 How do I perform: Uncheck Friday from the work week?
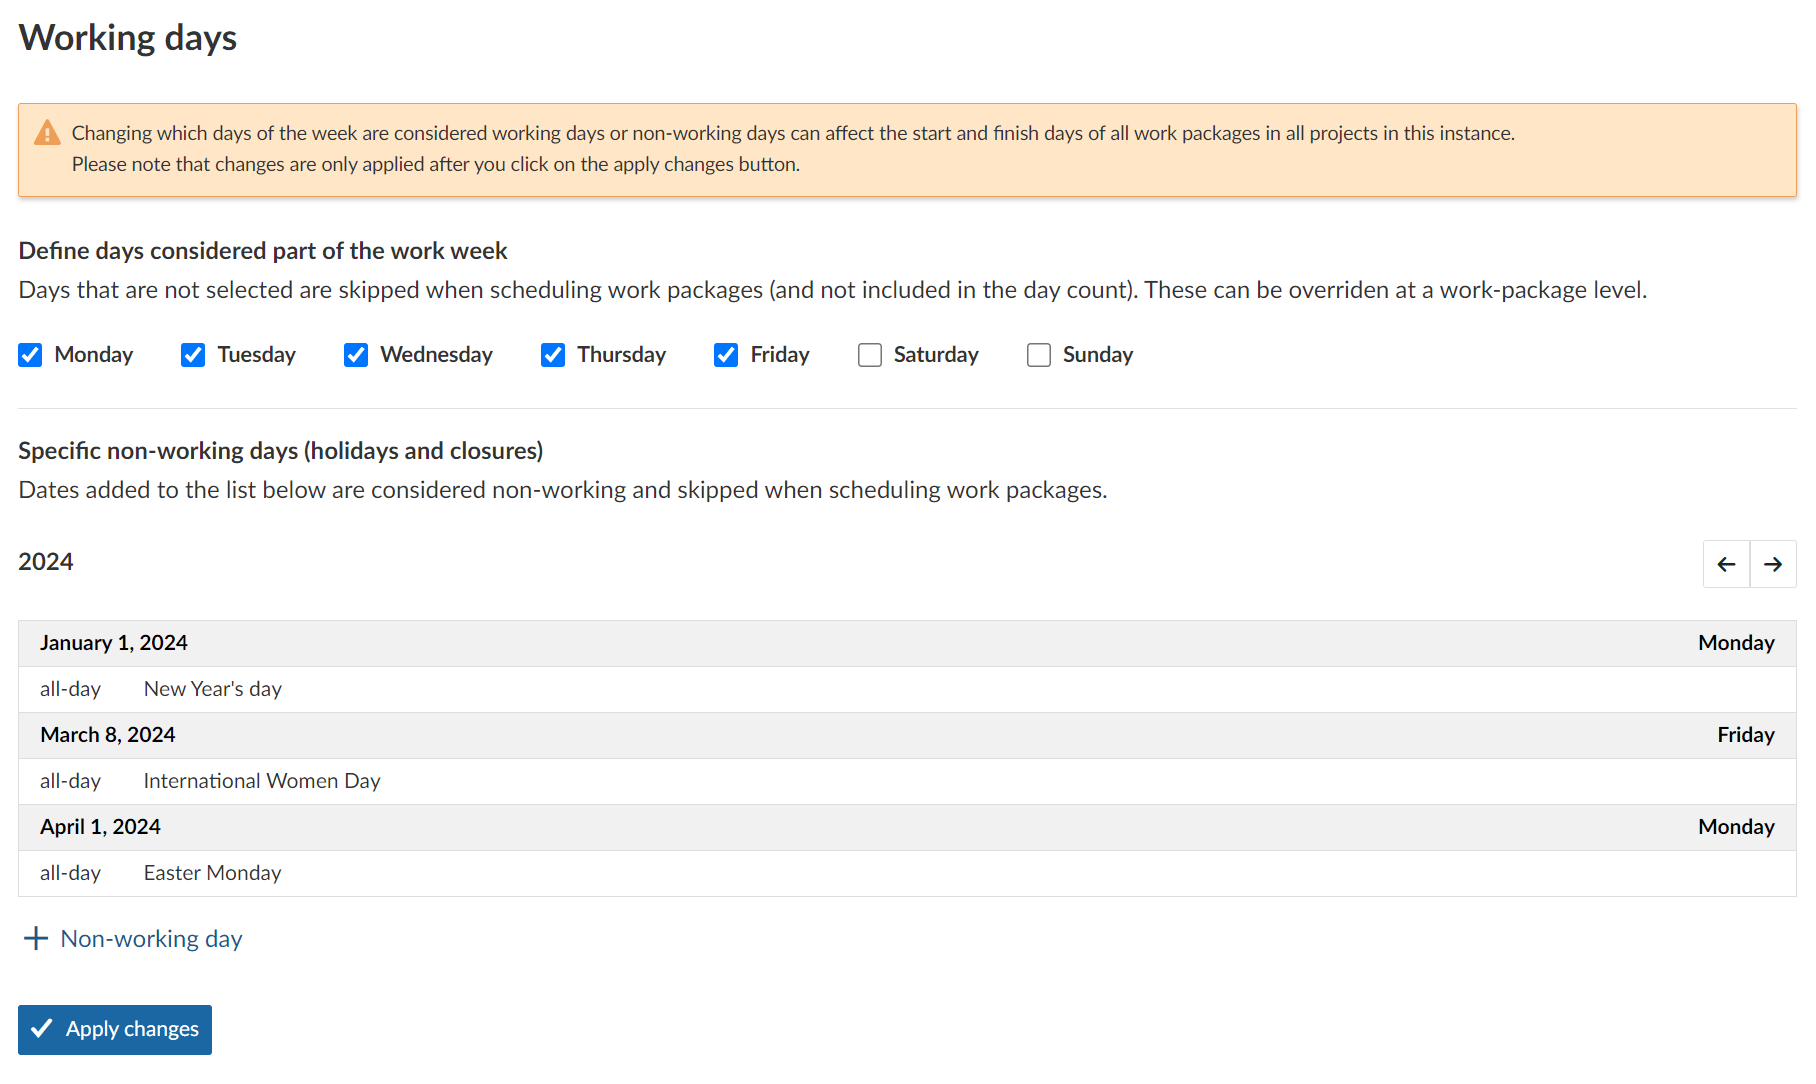(x=726, y=355)
